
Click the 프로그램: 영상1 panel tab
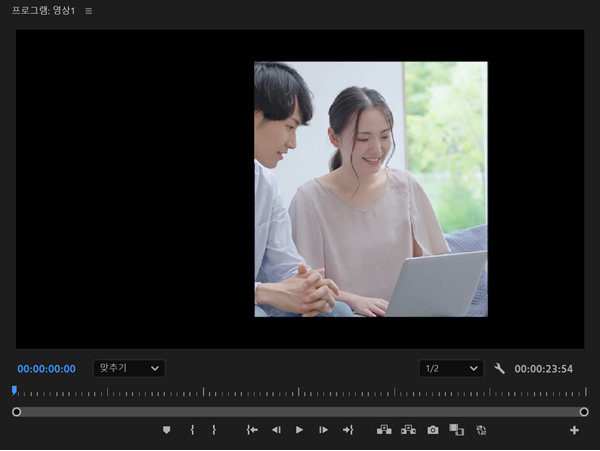pos(43,11)
